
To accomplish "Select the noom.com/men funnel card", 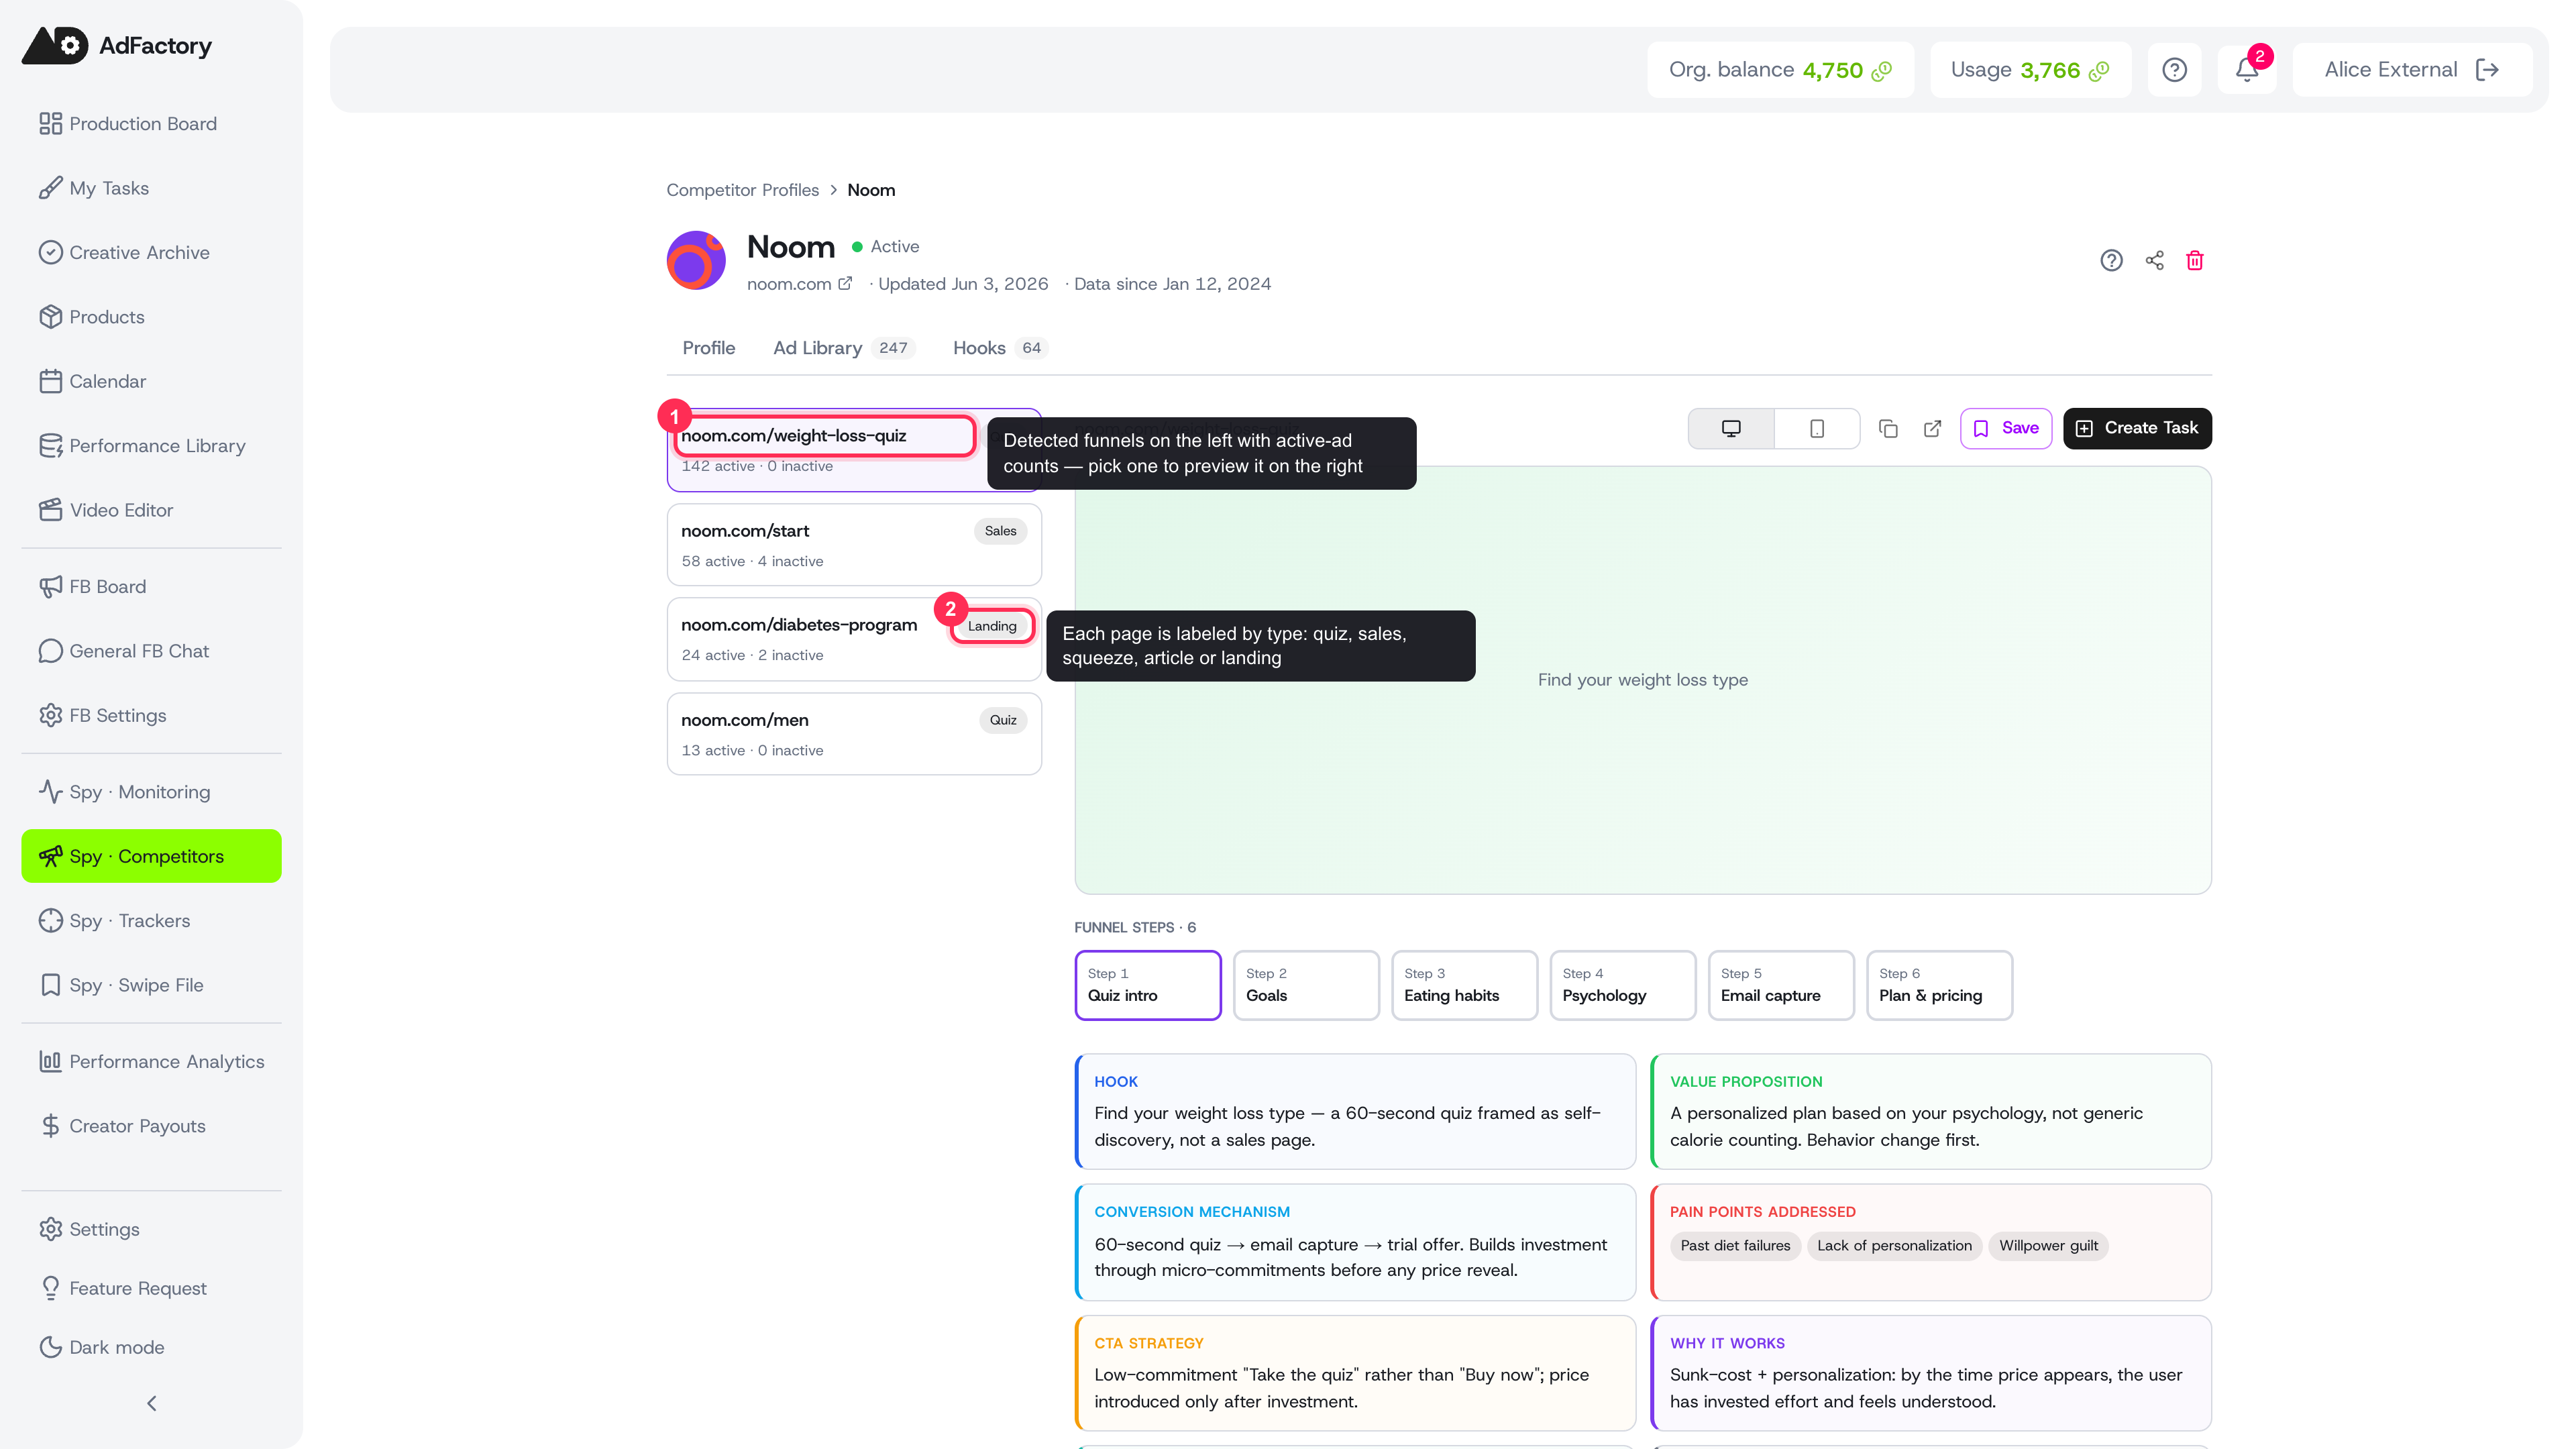I will tap(854, 734).
